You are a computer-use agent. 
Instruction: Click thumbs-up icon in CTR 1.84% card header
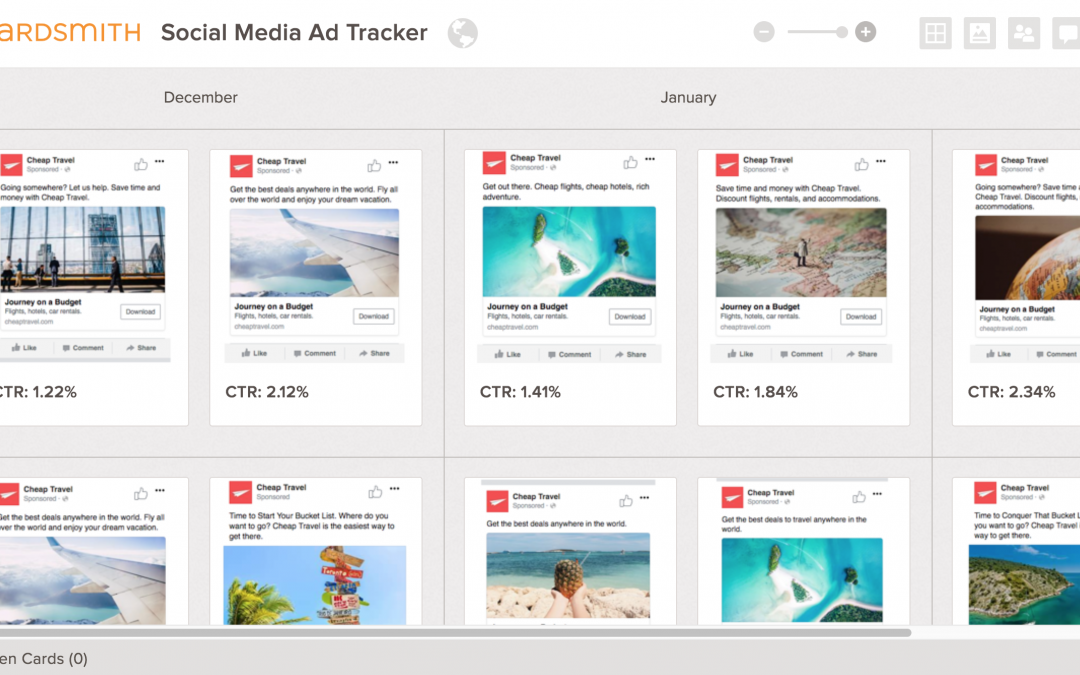pos(861,164)
